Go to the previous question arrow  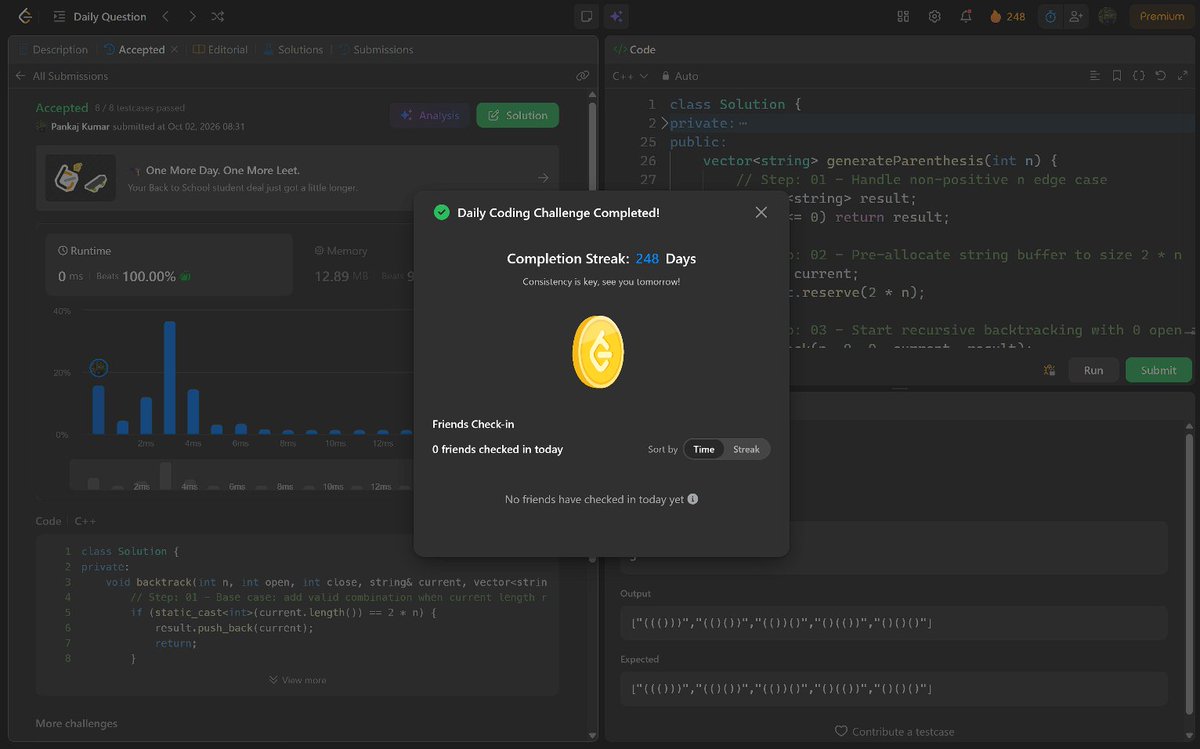tap(167, 16)
